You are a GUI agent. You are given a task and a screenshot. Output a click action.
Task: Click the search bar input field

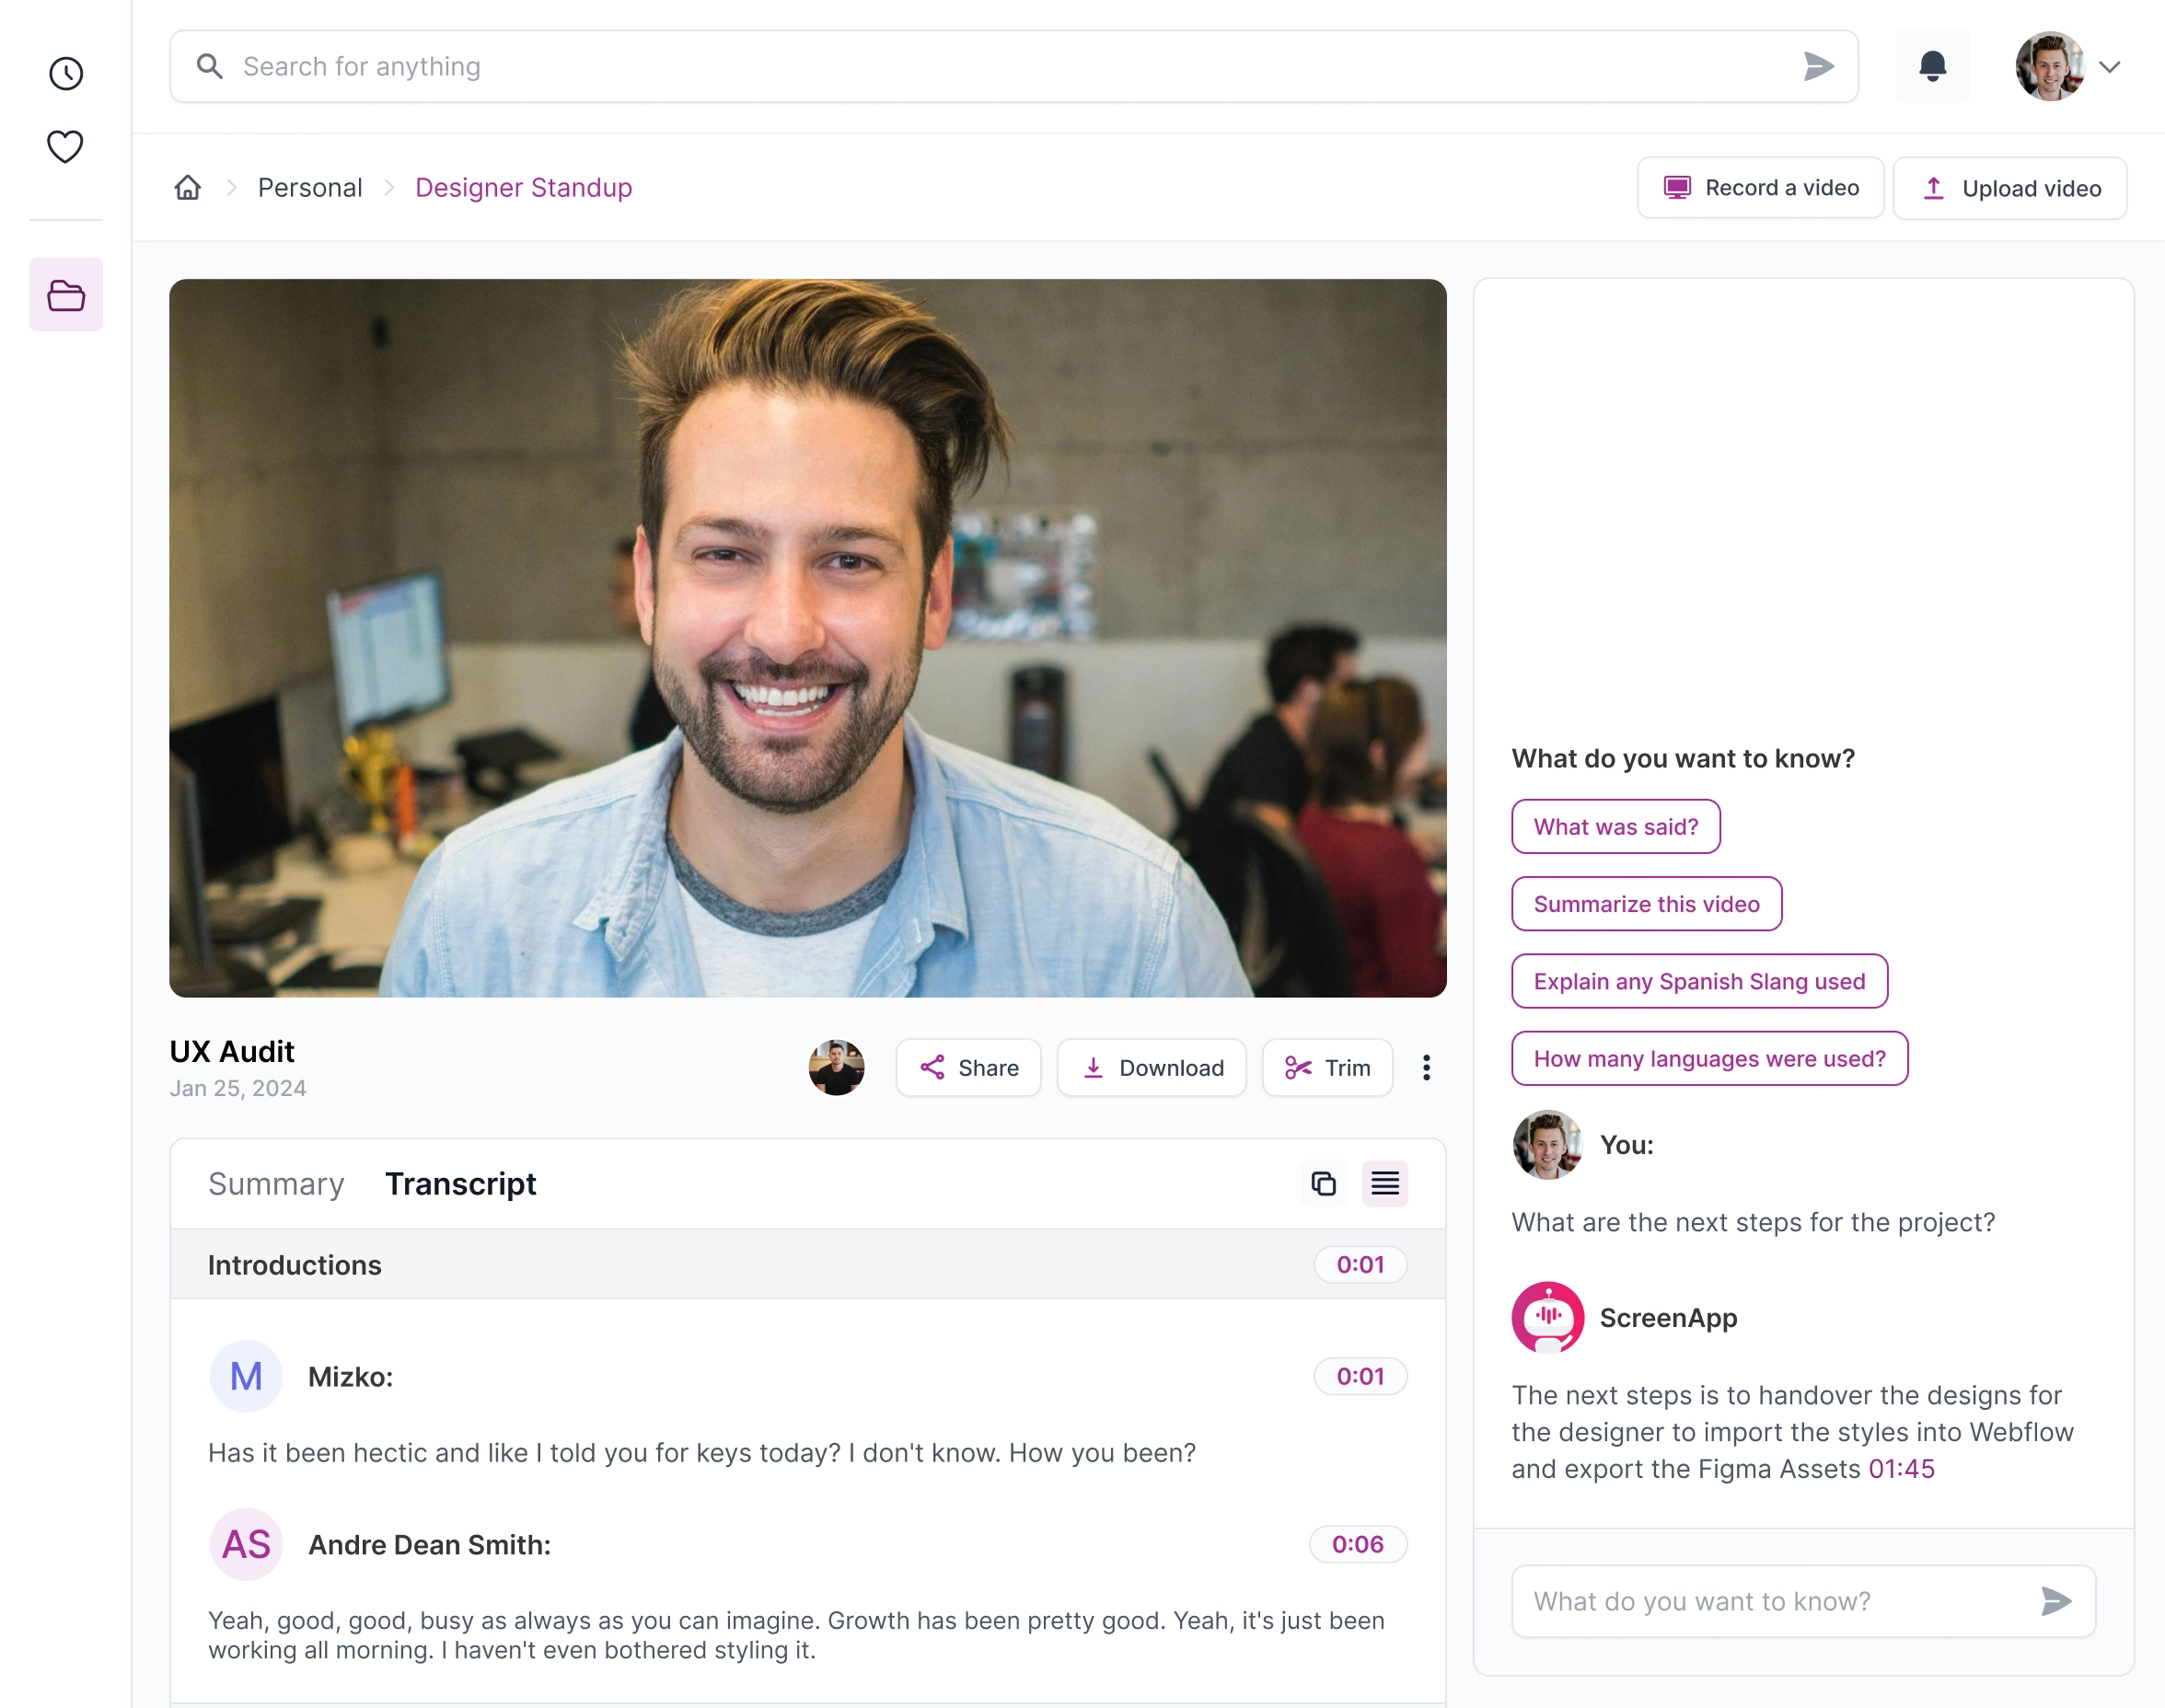coord(1011,65)
